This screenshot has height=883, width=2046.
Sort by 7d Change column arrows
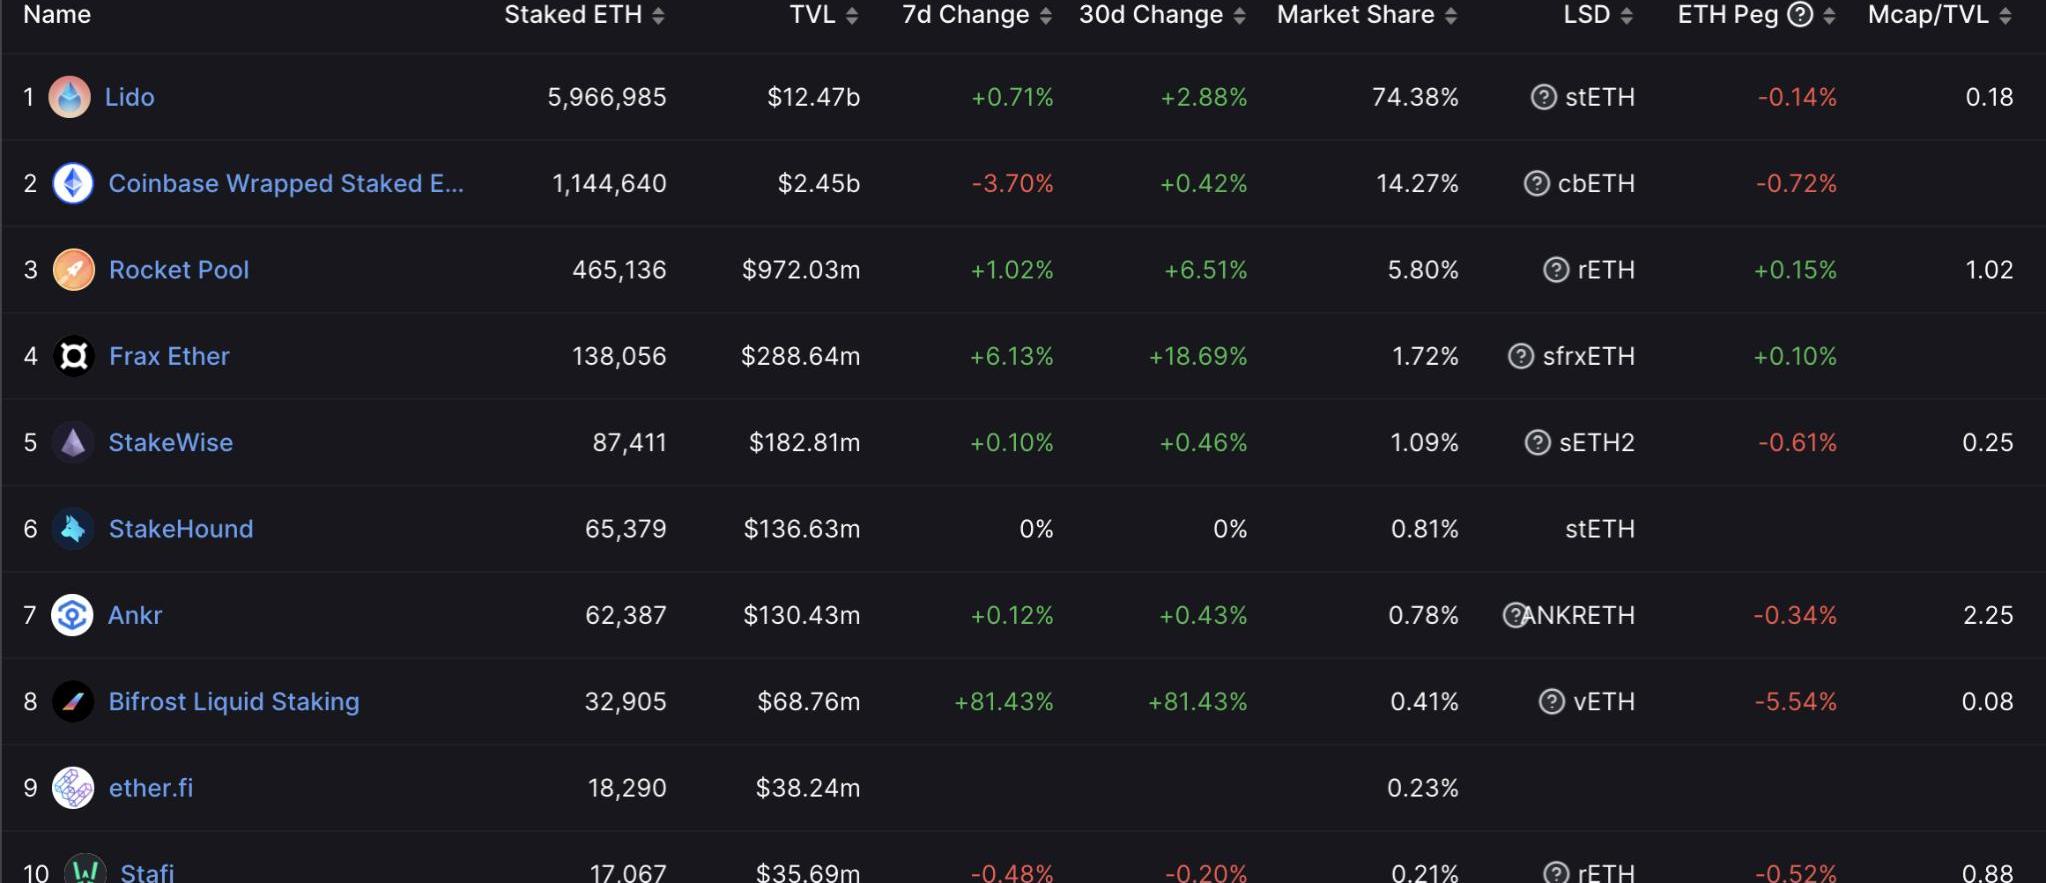1046,16
